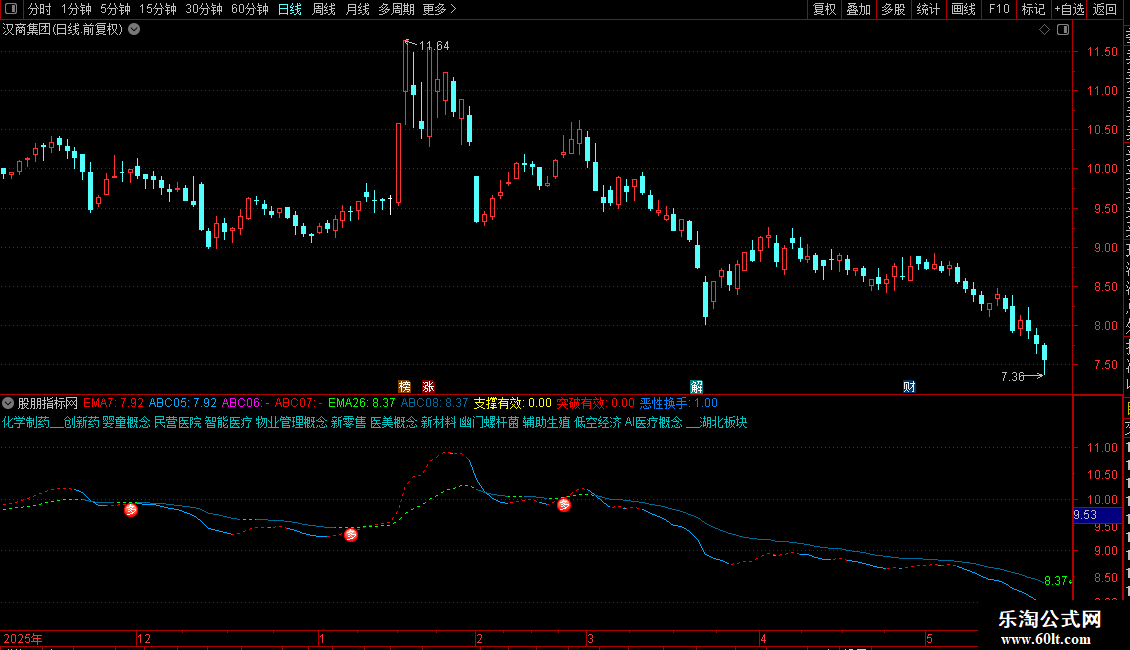Select the 日线 daily period tab
This screenshot has height=650, width=1130.
pos(290,9)
